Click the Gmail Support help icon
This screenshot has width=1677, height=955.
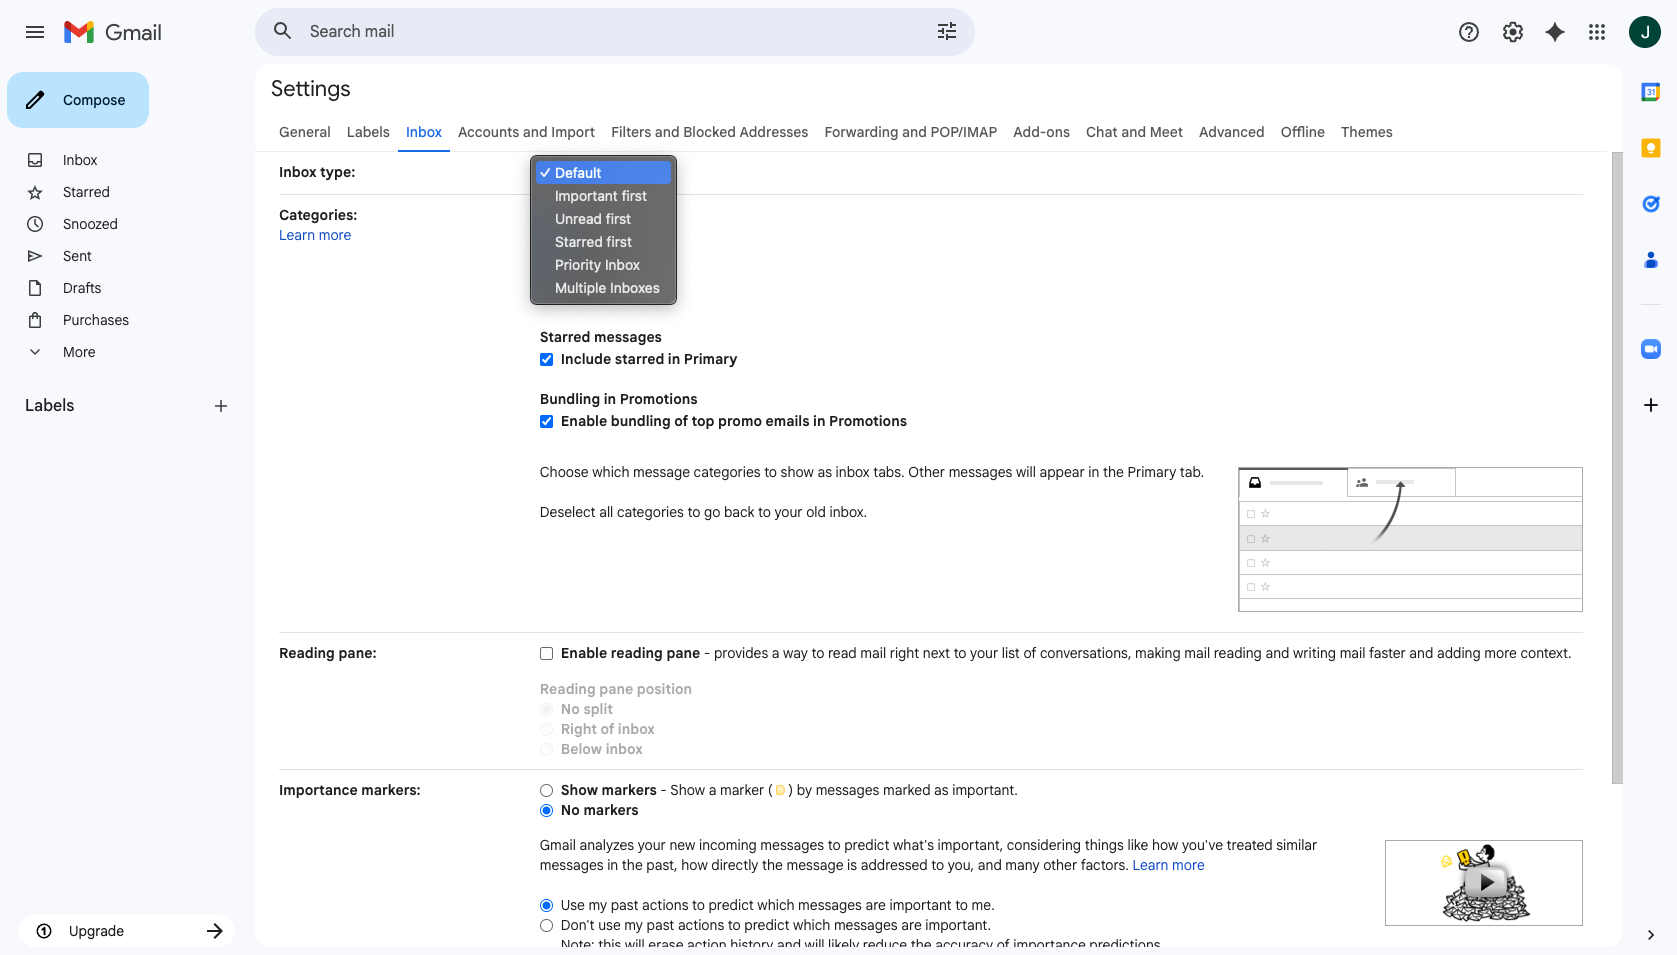point(1468,32)
